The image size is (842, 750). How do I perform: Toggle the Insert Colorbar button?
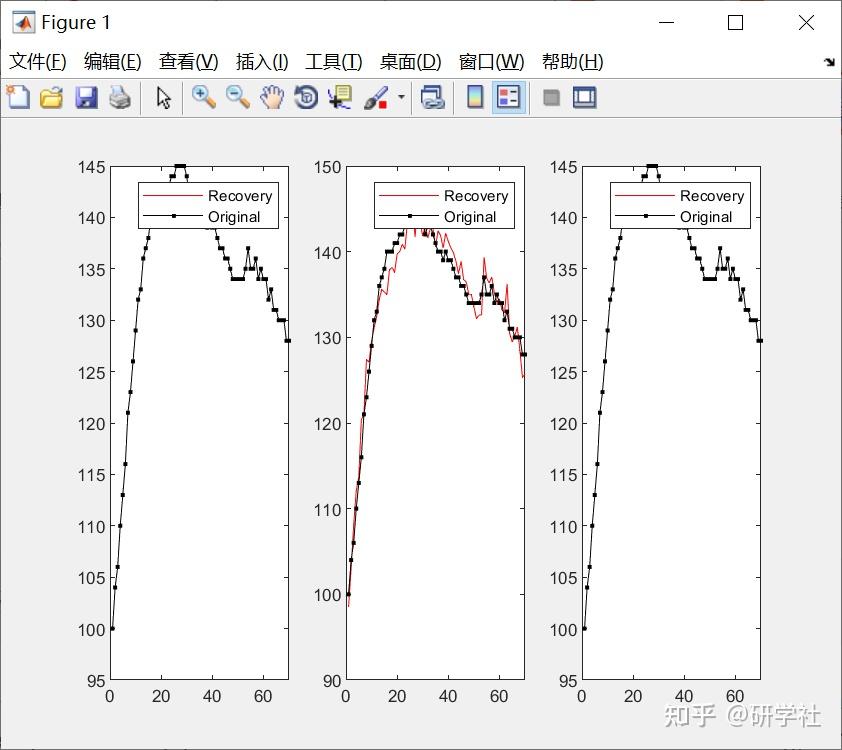(475, 98)
